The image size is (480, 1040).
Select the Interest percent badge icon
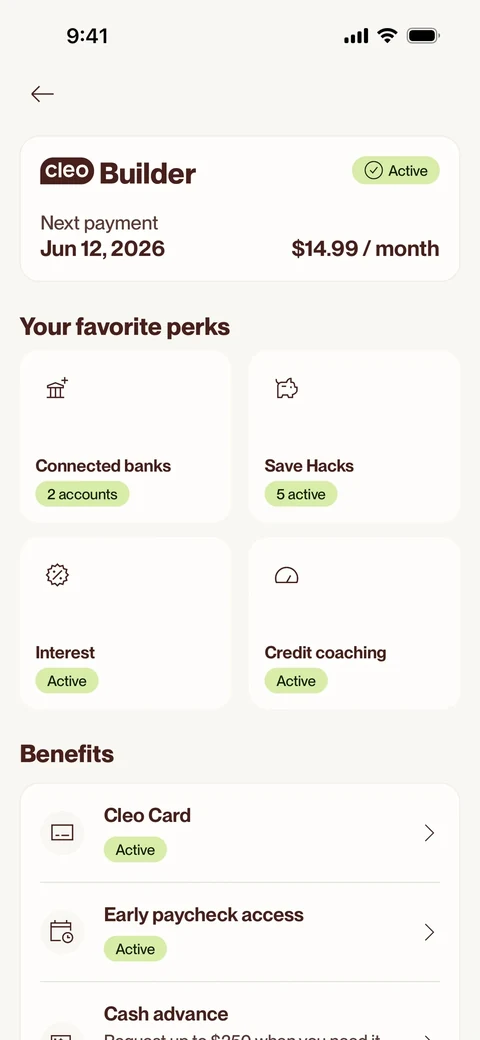point(58,574)
